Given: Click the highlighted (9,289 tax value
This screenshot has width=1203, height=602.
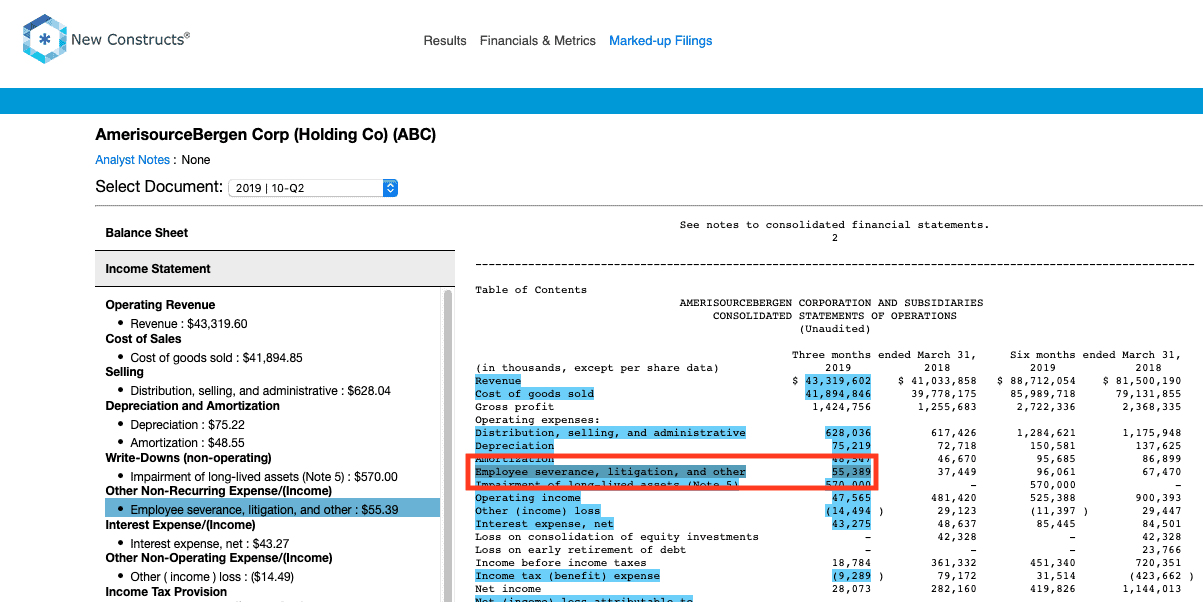Looking at the screenshot, I should [852, 576].
